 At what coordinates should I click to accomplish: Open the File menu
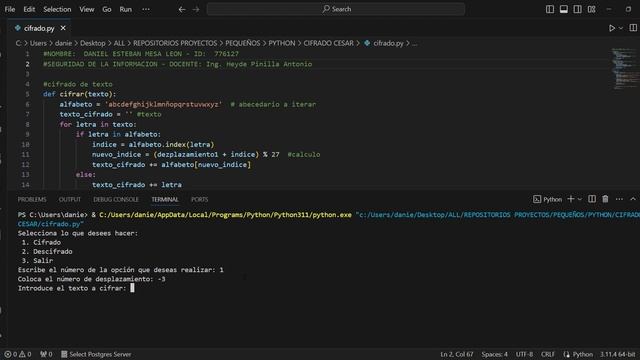[10, 9]
